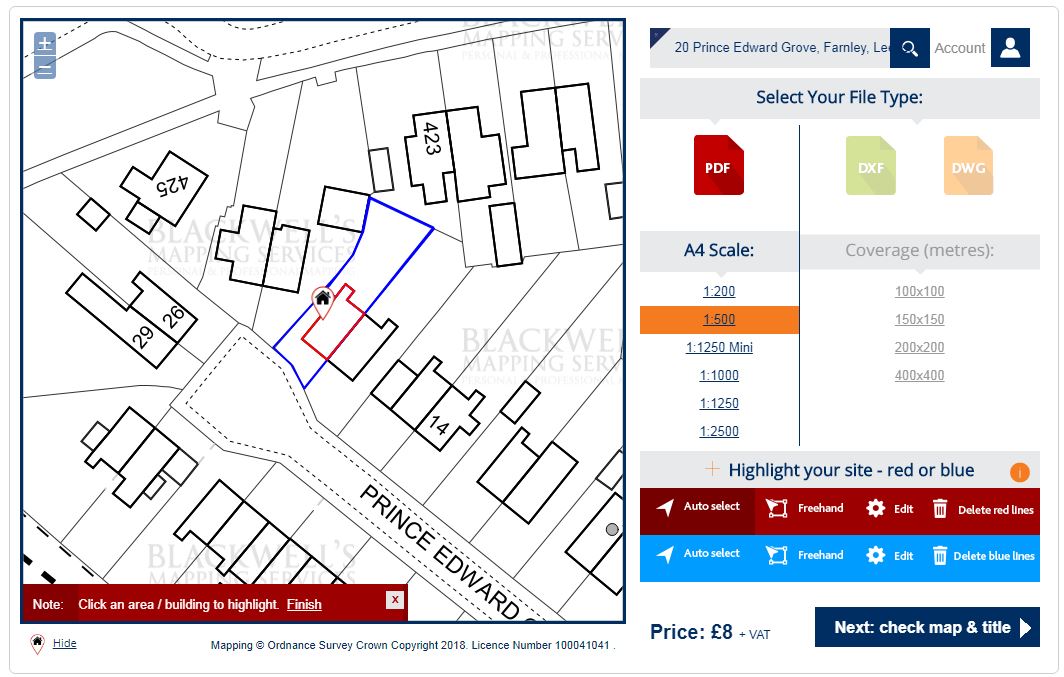Select the PDF file type
This screenshot has width=1064, height=677.
[x=717, y=166]
